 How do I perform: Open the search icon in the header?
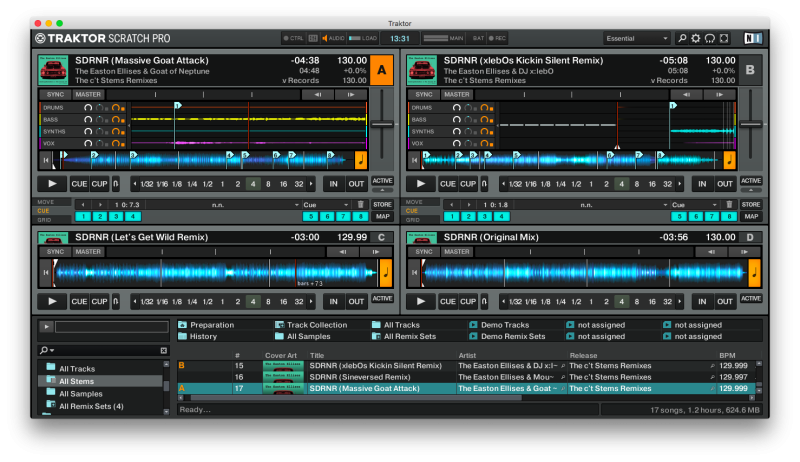pyautogui.click(x=682, y=38)
